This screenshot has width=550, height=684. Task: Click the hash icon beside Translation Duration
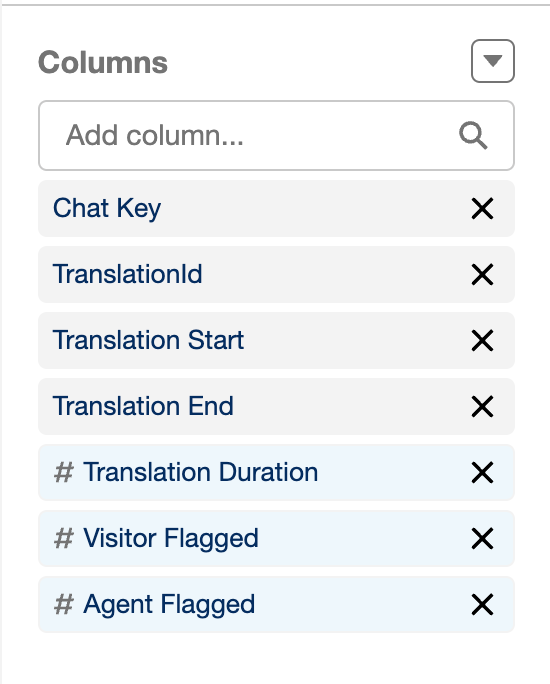[64, 472]
